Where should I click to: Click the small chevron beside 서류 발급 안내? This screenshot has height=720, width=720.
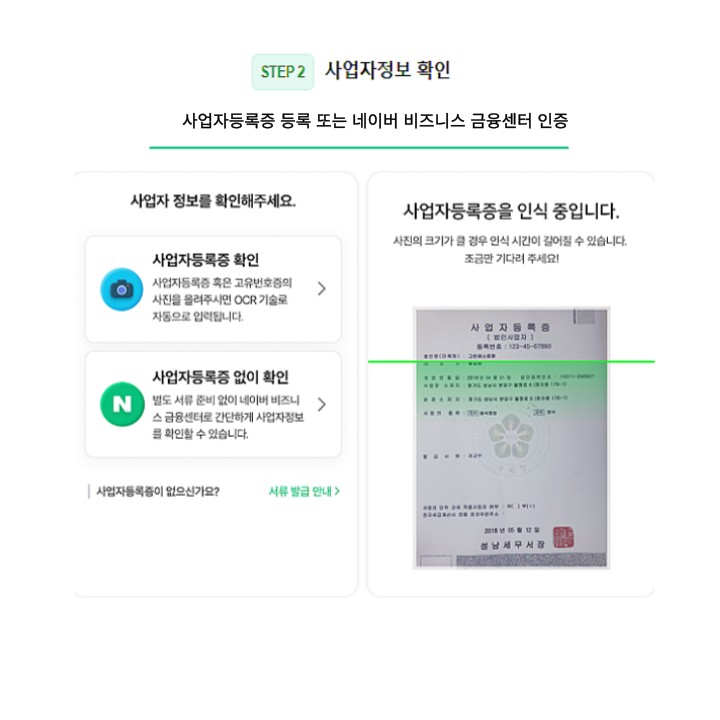(337, 491)
